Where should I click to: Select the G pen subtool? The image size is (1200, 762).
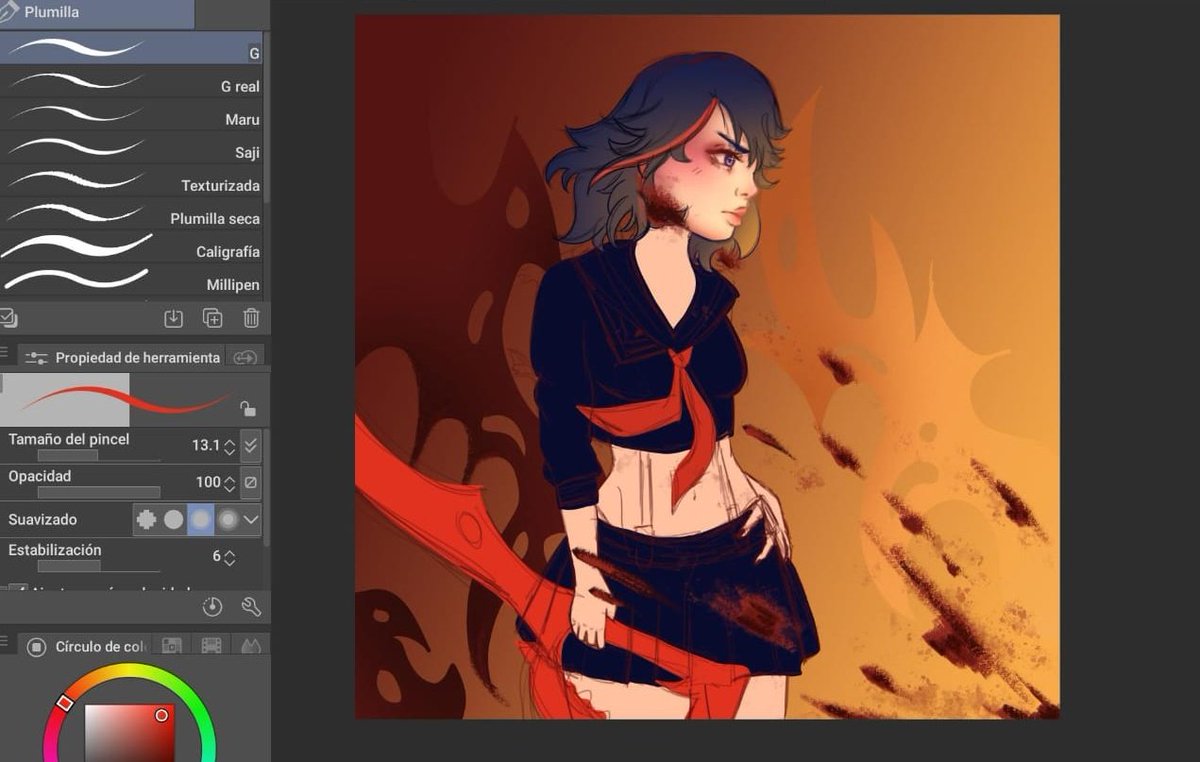[131, 47]
